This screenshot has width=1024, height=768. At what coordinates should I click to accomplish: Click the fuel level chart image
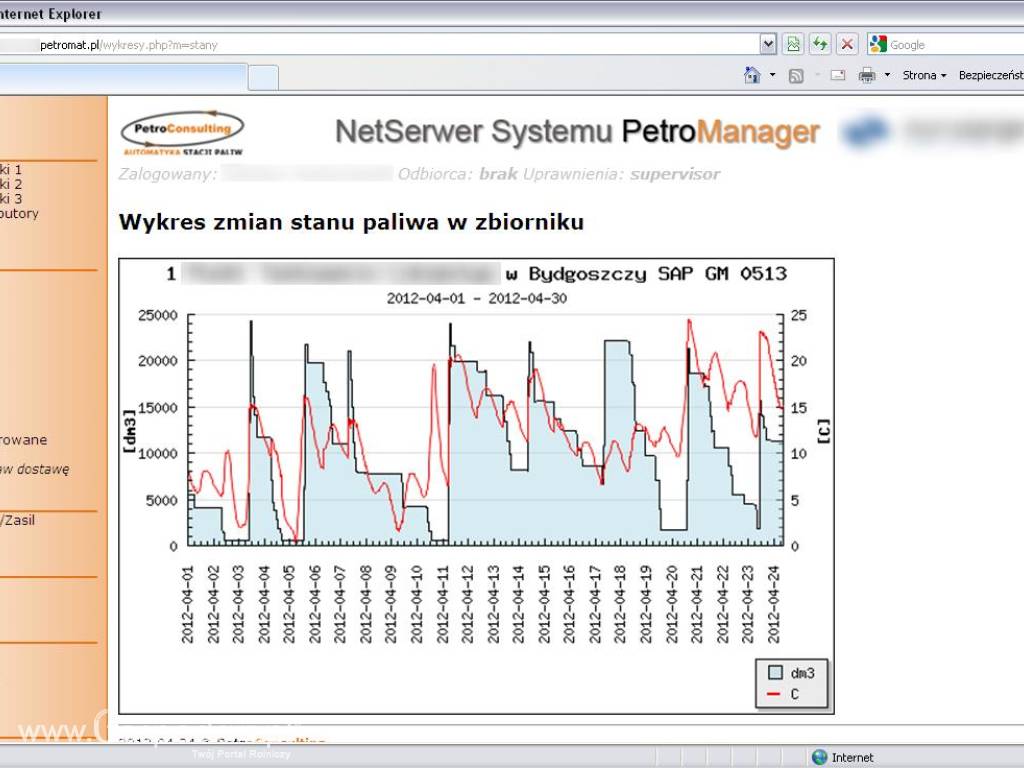(x=476, y=486)
